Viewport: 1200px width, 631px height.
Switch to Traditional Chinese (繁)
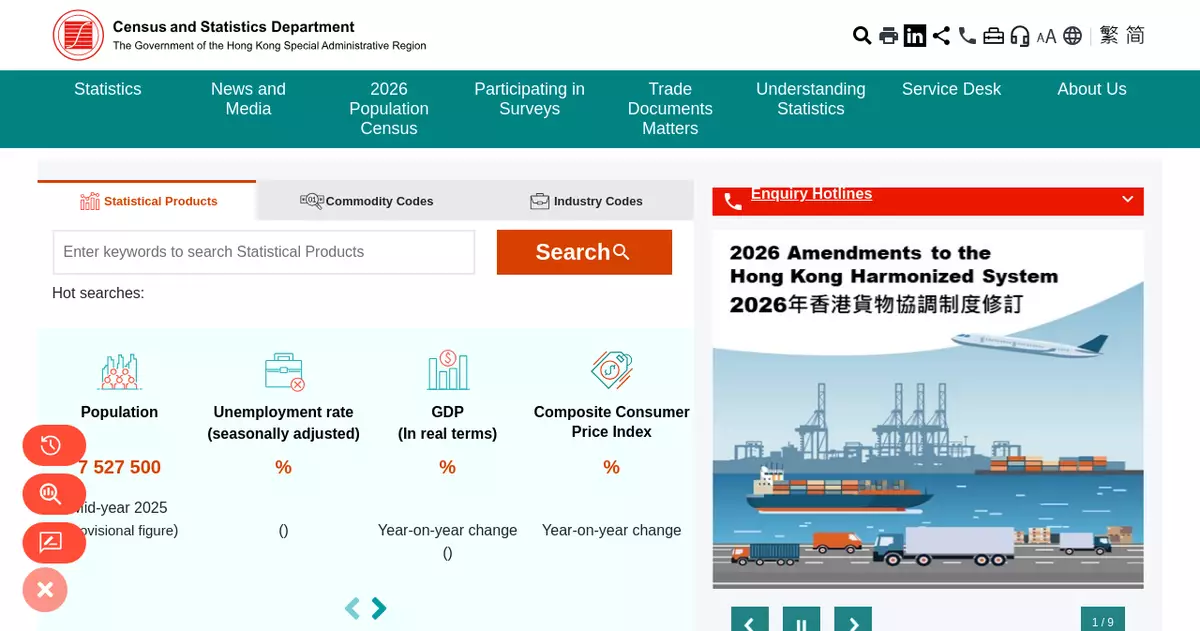1109,36
